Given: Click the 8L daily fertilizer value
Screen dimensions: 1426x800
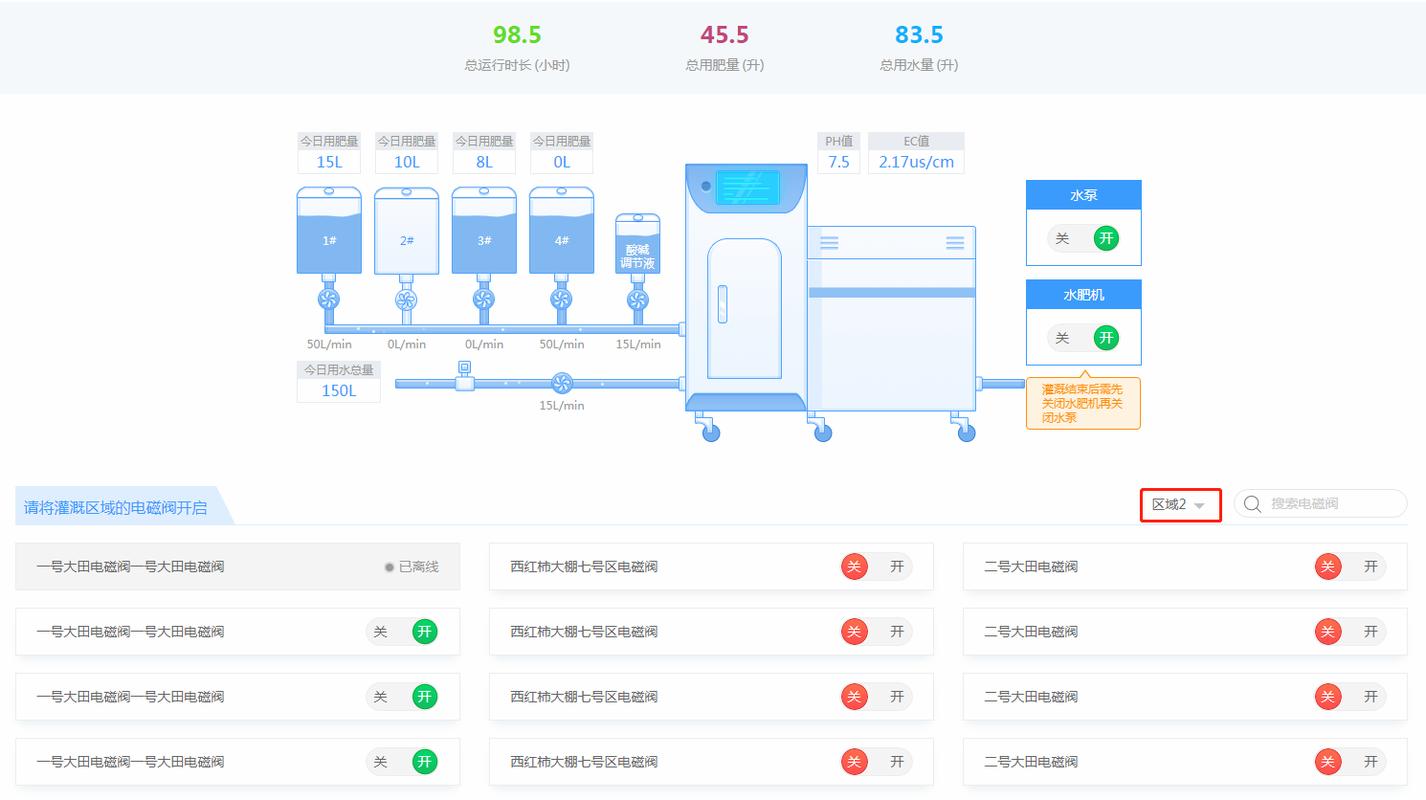Looking at the screenshot, I should 484,162.
